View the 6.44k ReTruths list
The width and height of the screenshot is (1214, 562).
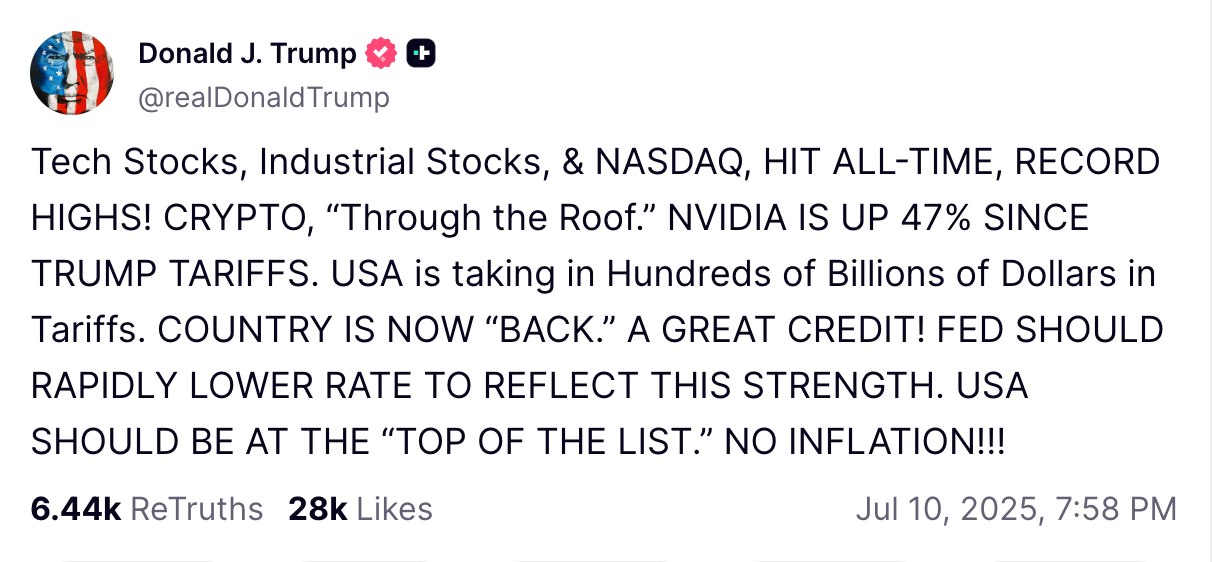coord(147,509)
